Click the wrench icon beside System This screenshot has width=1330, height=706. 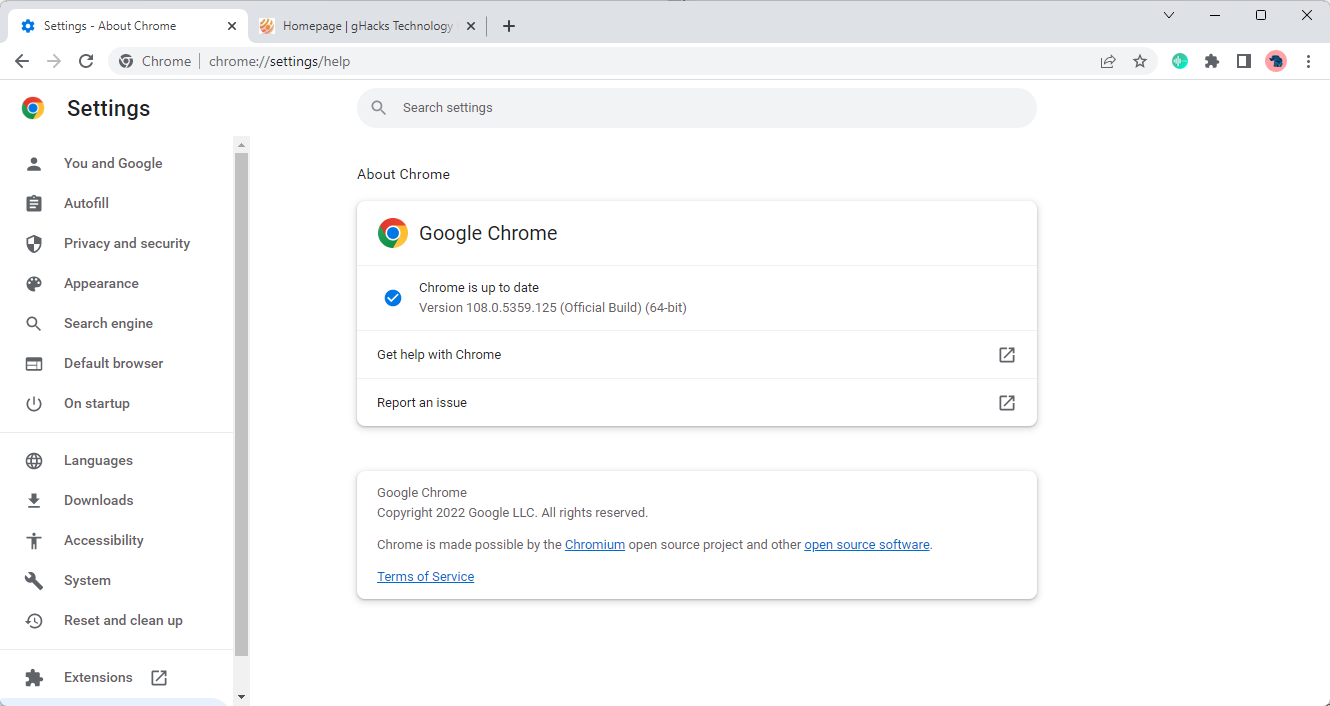point(34,580)
